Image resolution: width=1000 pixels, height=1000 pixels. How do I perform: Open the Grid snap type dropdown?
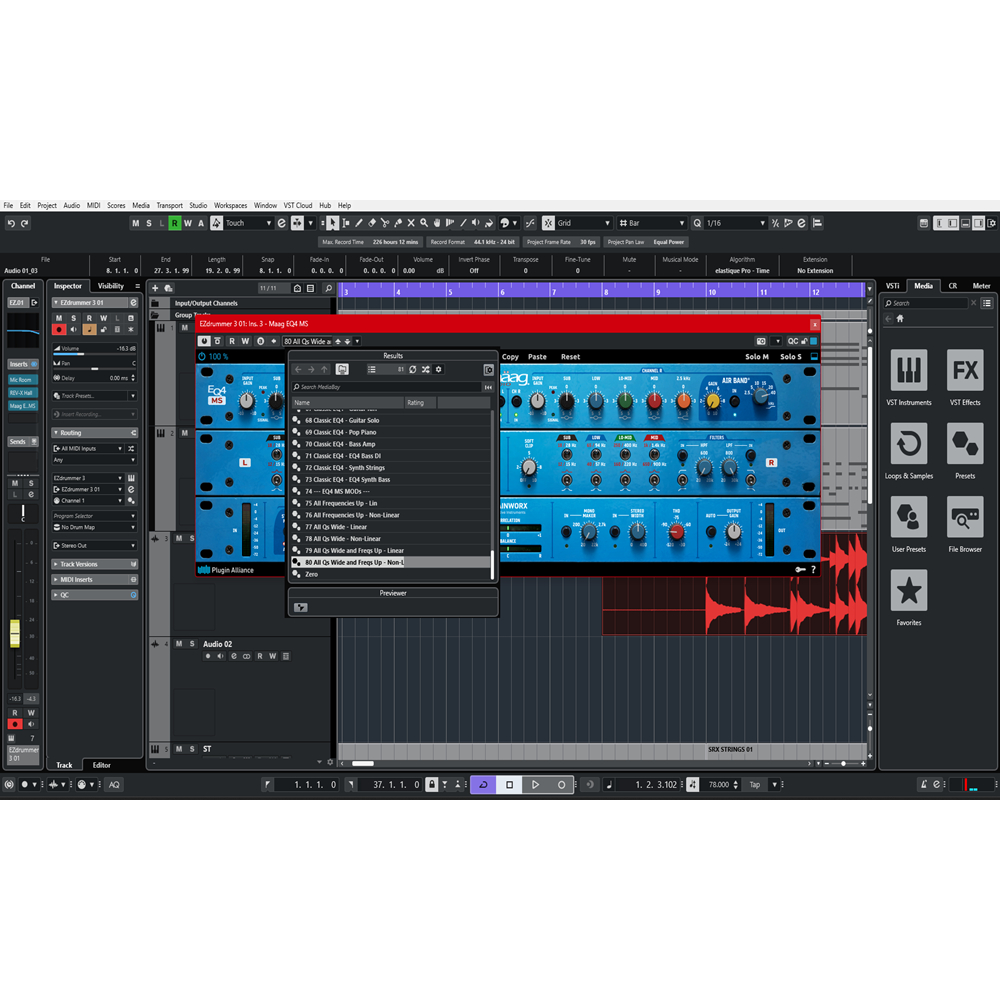pos(584,223)
